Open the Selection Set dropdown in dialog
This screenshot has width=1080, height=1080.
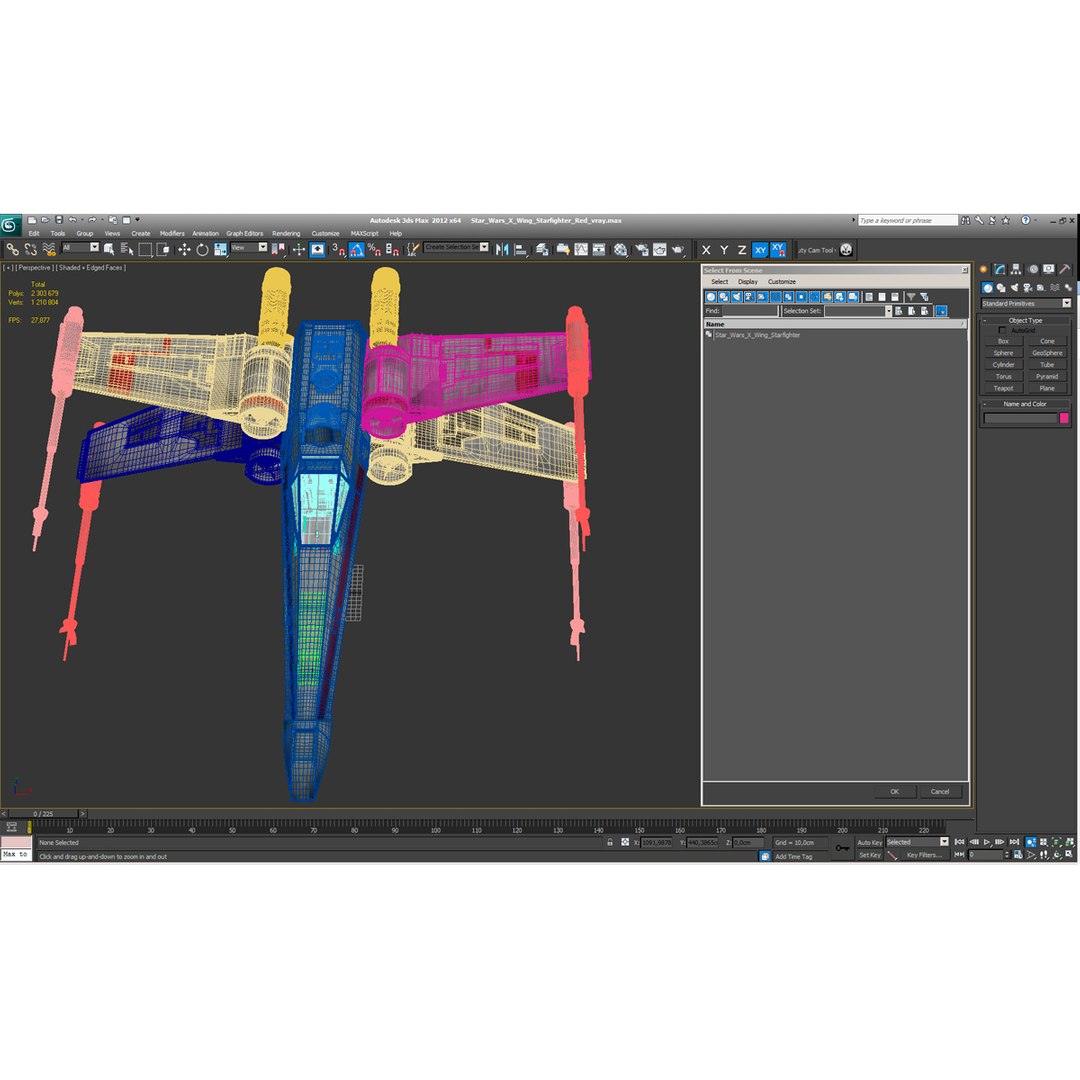tap(858, 311)
